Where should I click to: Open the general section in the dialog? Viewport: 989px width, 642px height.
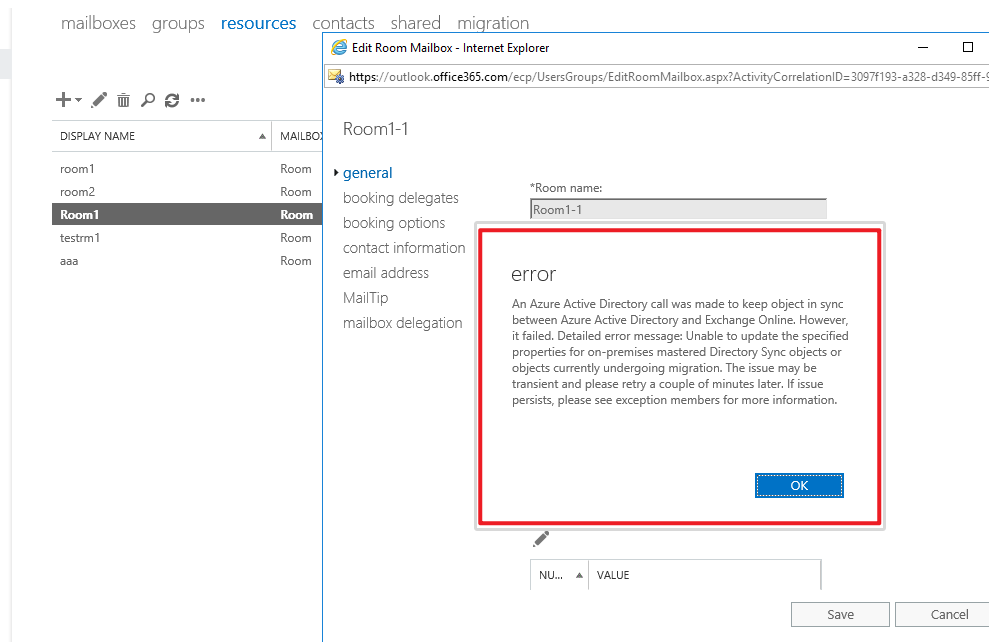[x=367, y=173]
